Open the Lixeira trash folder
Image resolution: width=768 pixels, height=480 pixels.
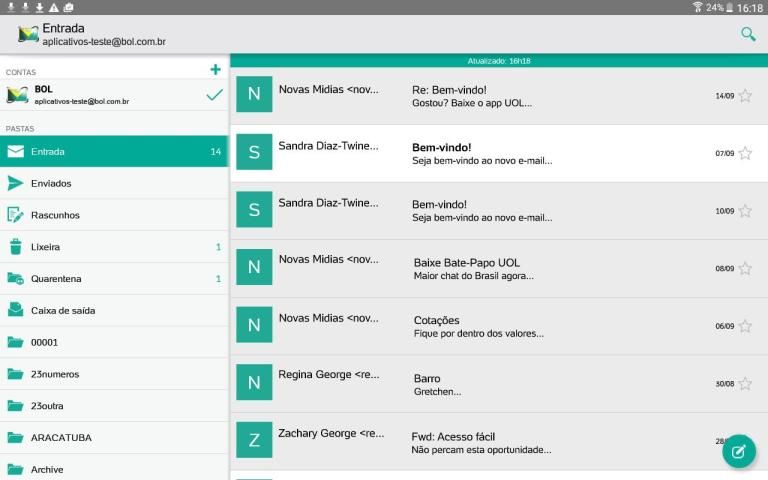[x=114, y=247]
